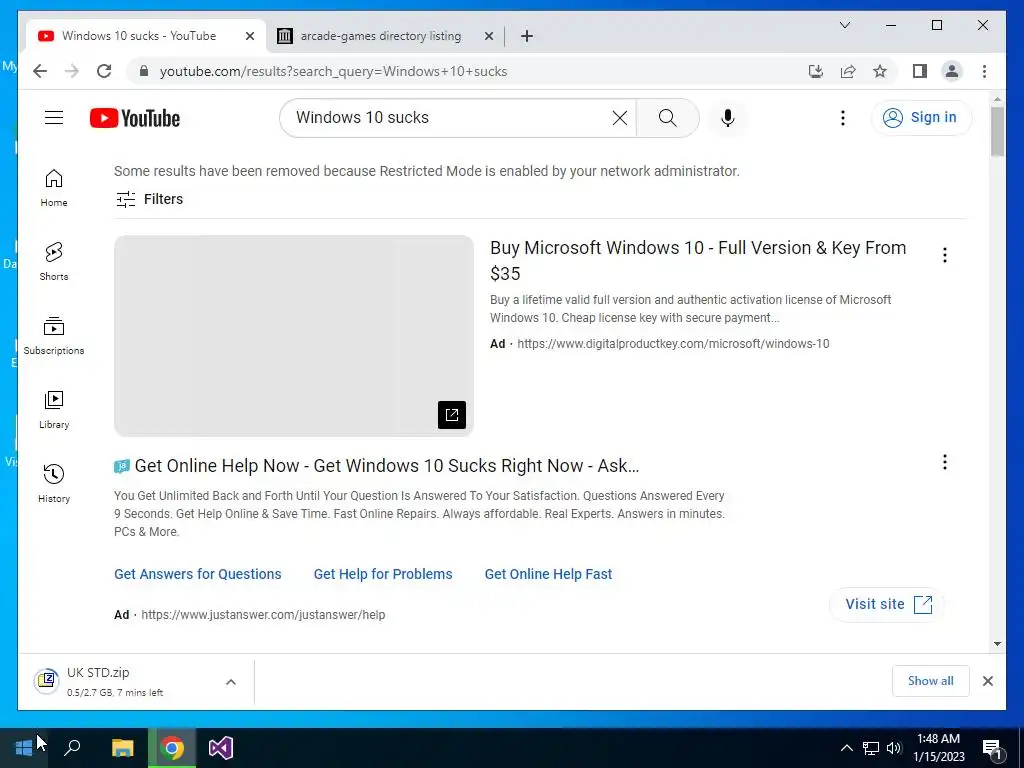
Task: Switch to arcade-games directory listing tab
Action: (x=380, y=36)
